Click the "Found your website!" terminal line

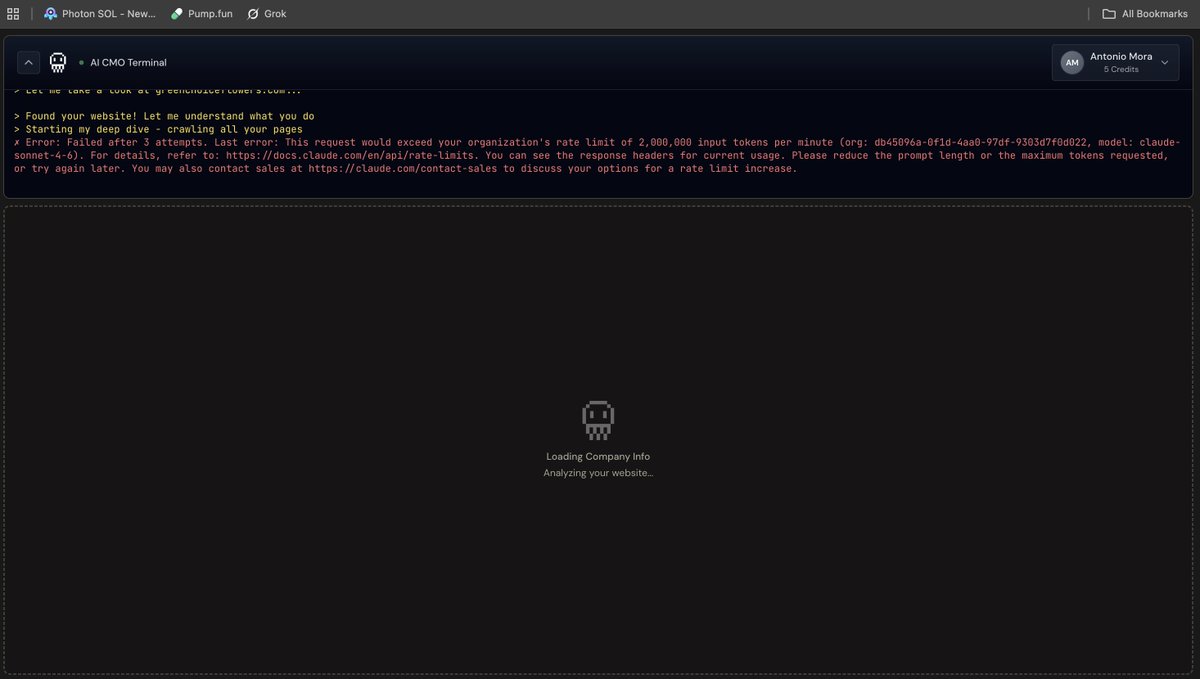164,116
